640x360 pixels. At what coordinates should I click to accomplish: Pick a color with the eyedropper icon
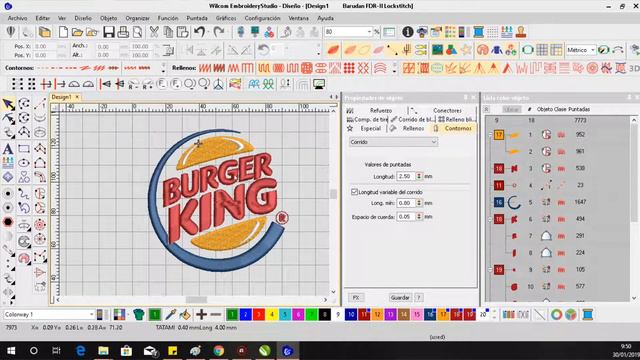click(x=171, y=314)
